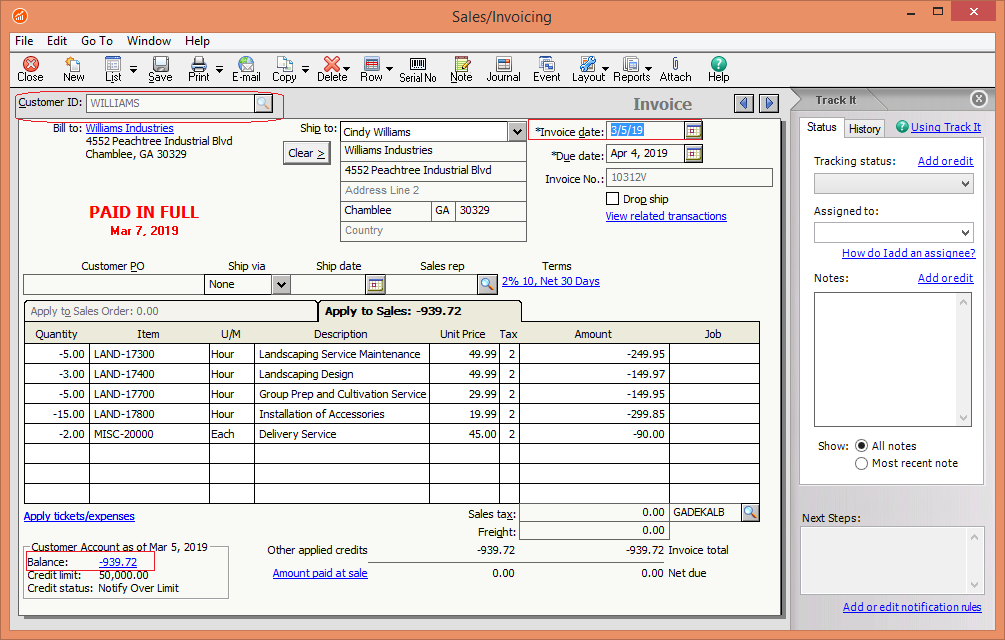Open the 2% 10, Net 30 Days terms link

coord(551,281)
